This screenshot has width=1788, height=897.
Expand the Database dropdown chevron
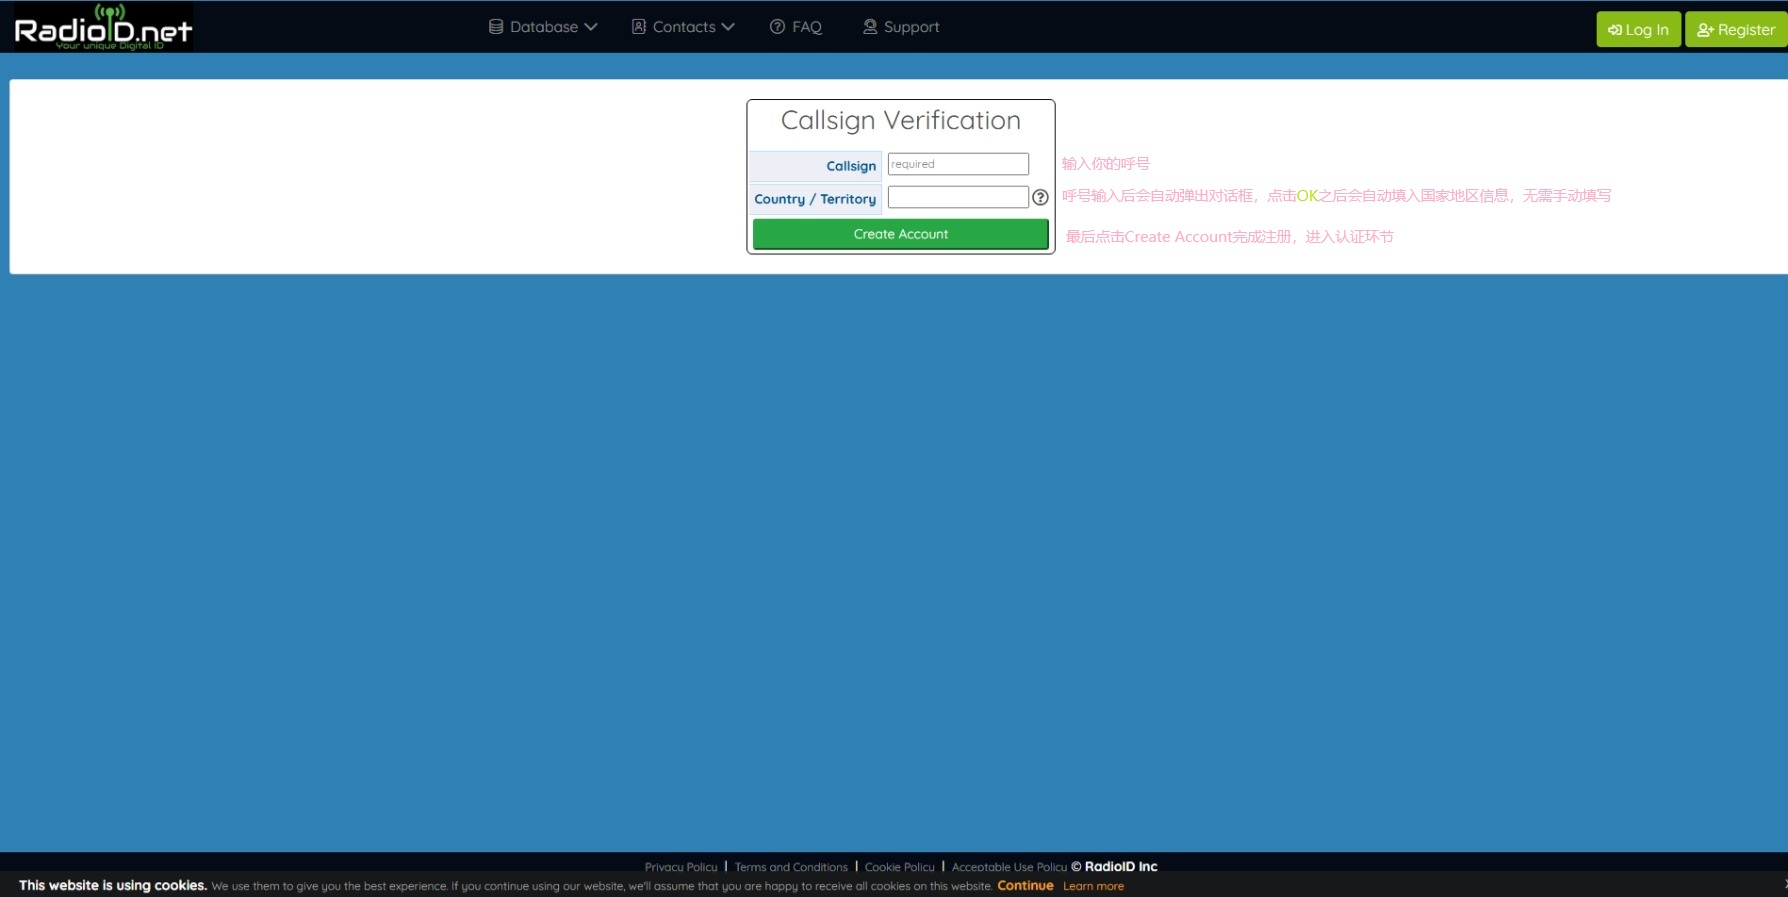click(591, 27)
